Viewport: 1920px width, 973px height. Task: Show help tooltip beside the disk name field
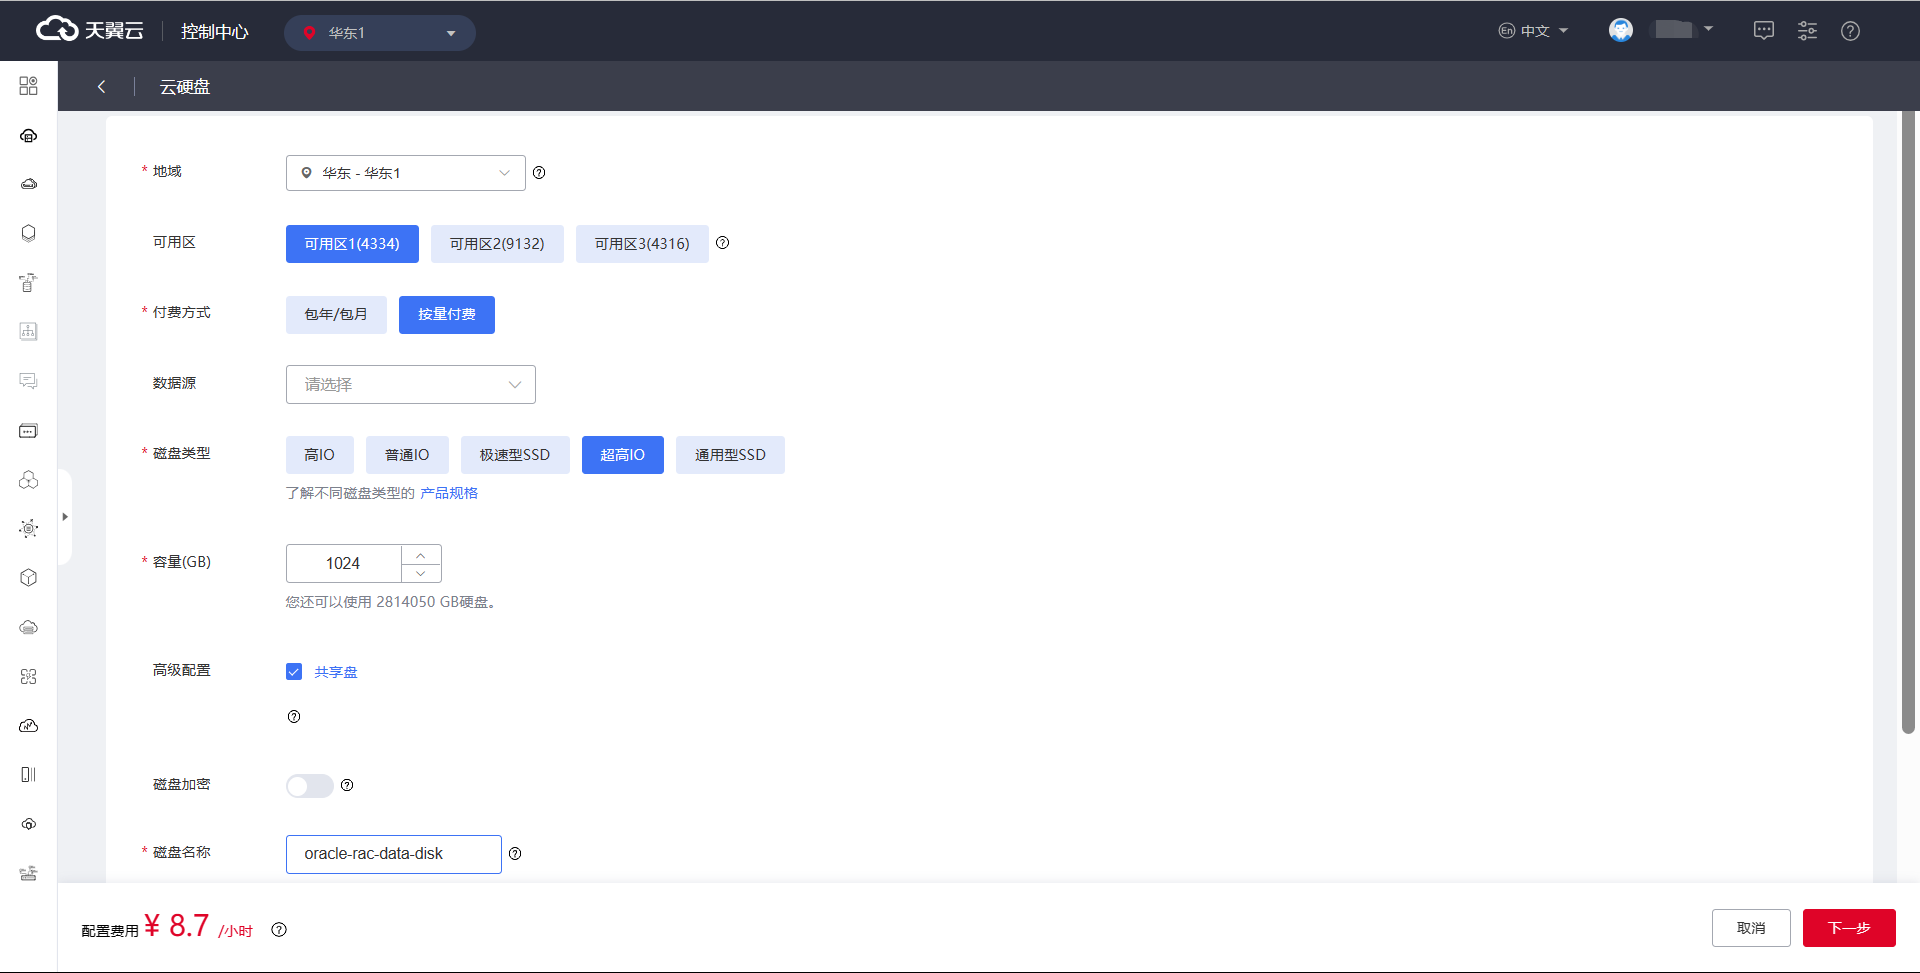pyautogui.click(x=515, y=854)
